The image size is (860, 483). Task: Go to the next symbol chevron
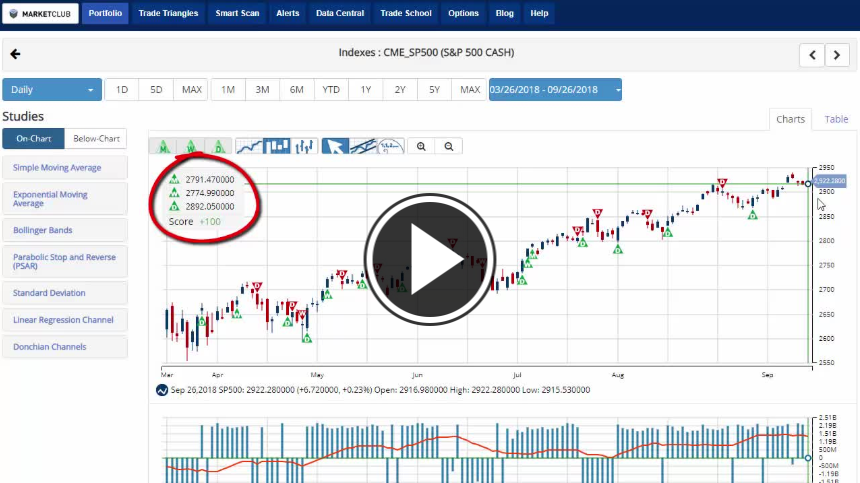pos(837,55)
